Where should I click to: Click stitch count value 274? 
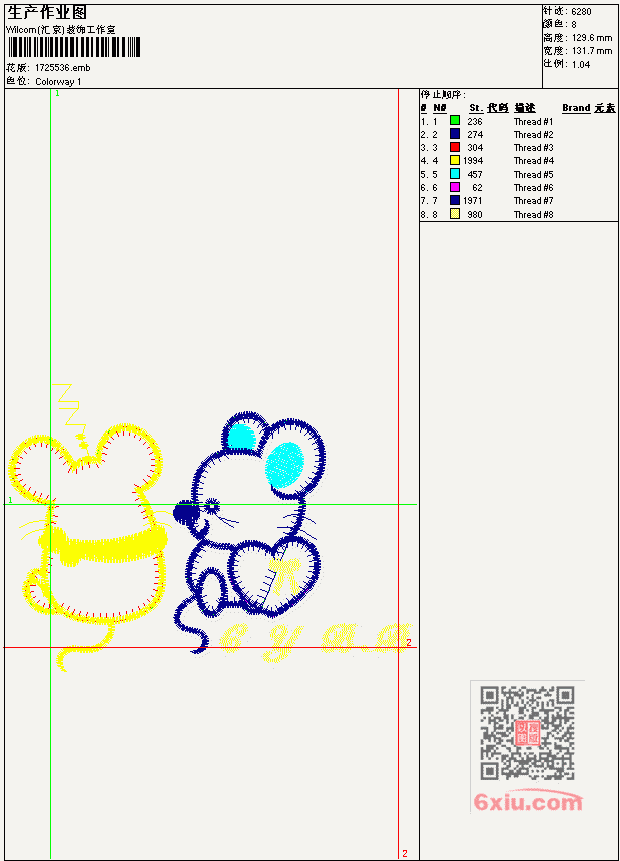[475, 135]
